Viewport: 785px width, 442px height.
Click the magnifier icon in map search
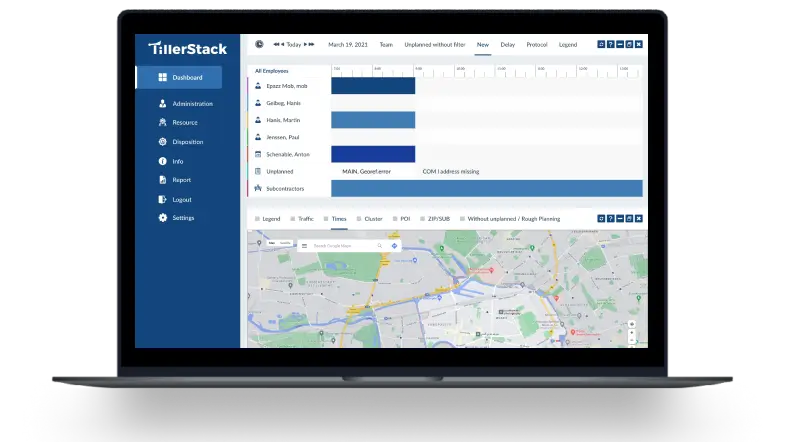click(x=379, y=245)
